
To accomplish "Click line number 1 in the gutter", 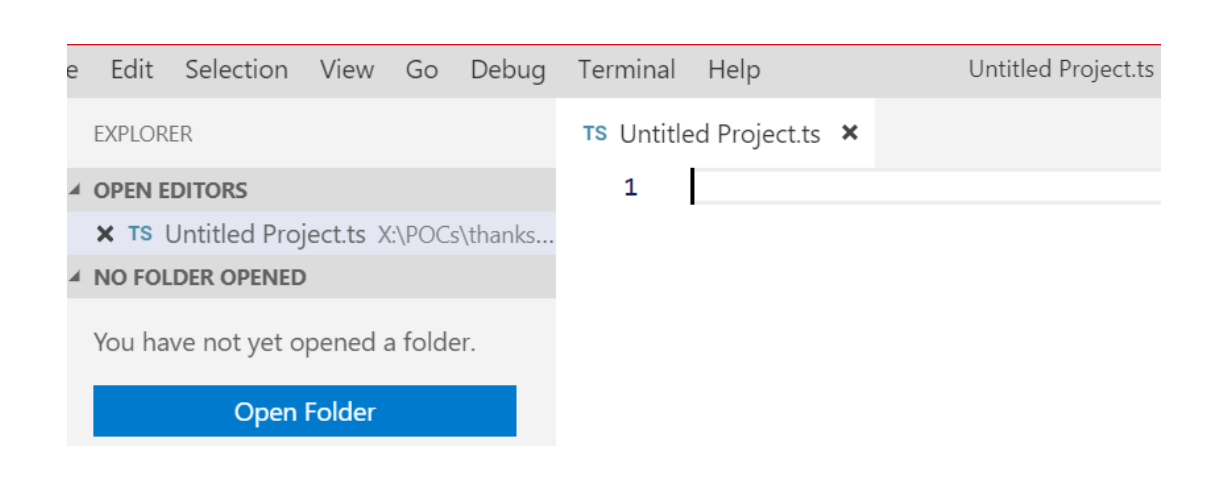I will coord(630,187).
